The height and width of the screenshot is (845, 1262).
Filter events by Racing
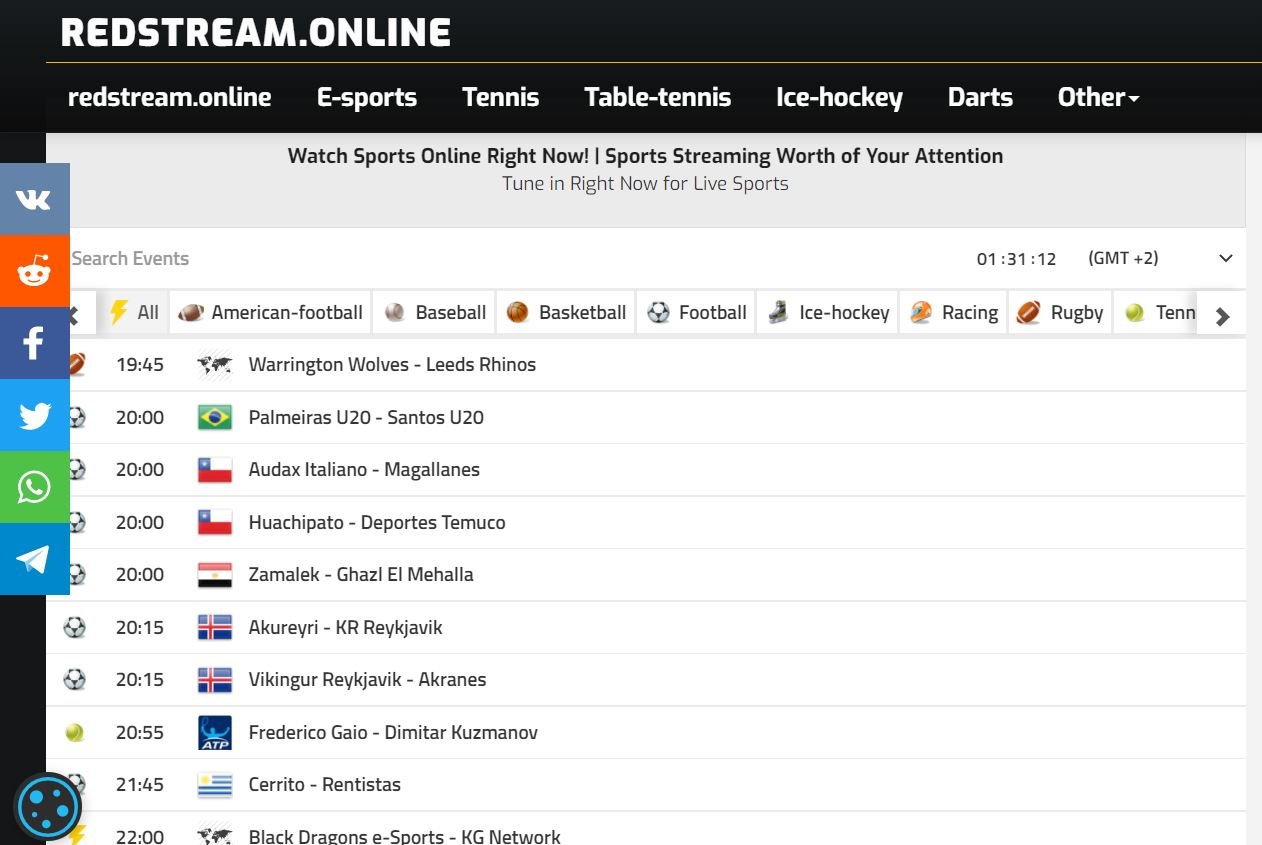(x=954, y=312)
